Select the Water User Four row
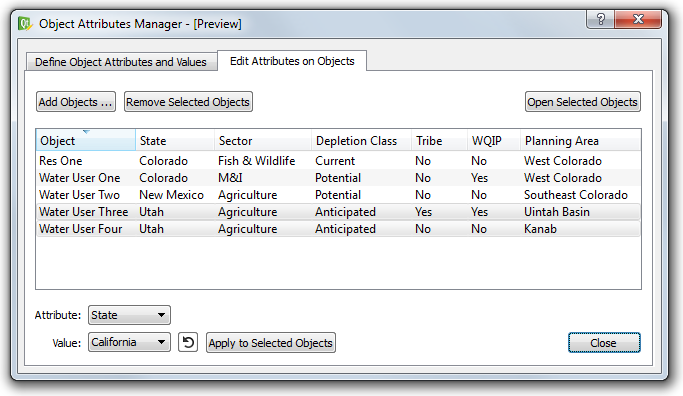The width and height of the screenshot is (683, 396). point(338,229)
